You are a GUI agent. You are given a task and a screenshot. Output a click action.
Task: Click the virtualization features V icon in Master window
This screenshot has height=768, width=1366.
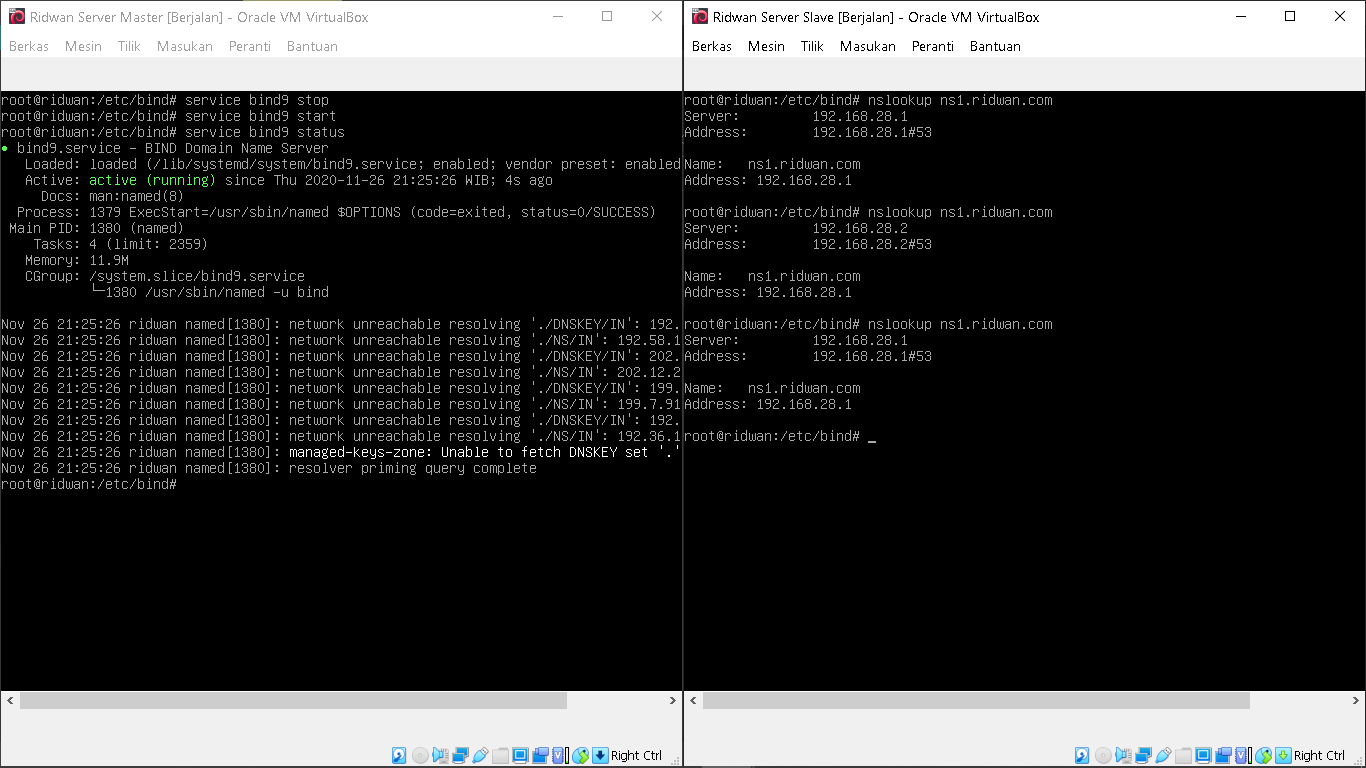[558, 755]
